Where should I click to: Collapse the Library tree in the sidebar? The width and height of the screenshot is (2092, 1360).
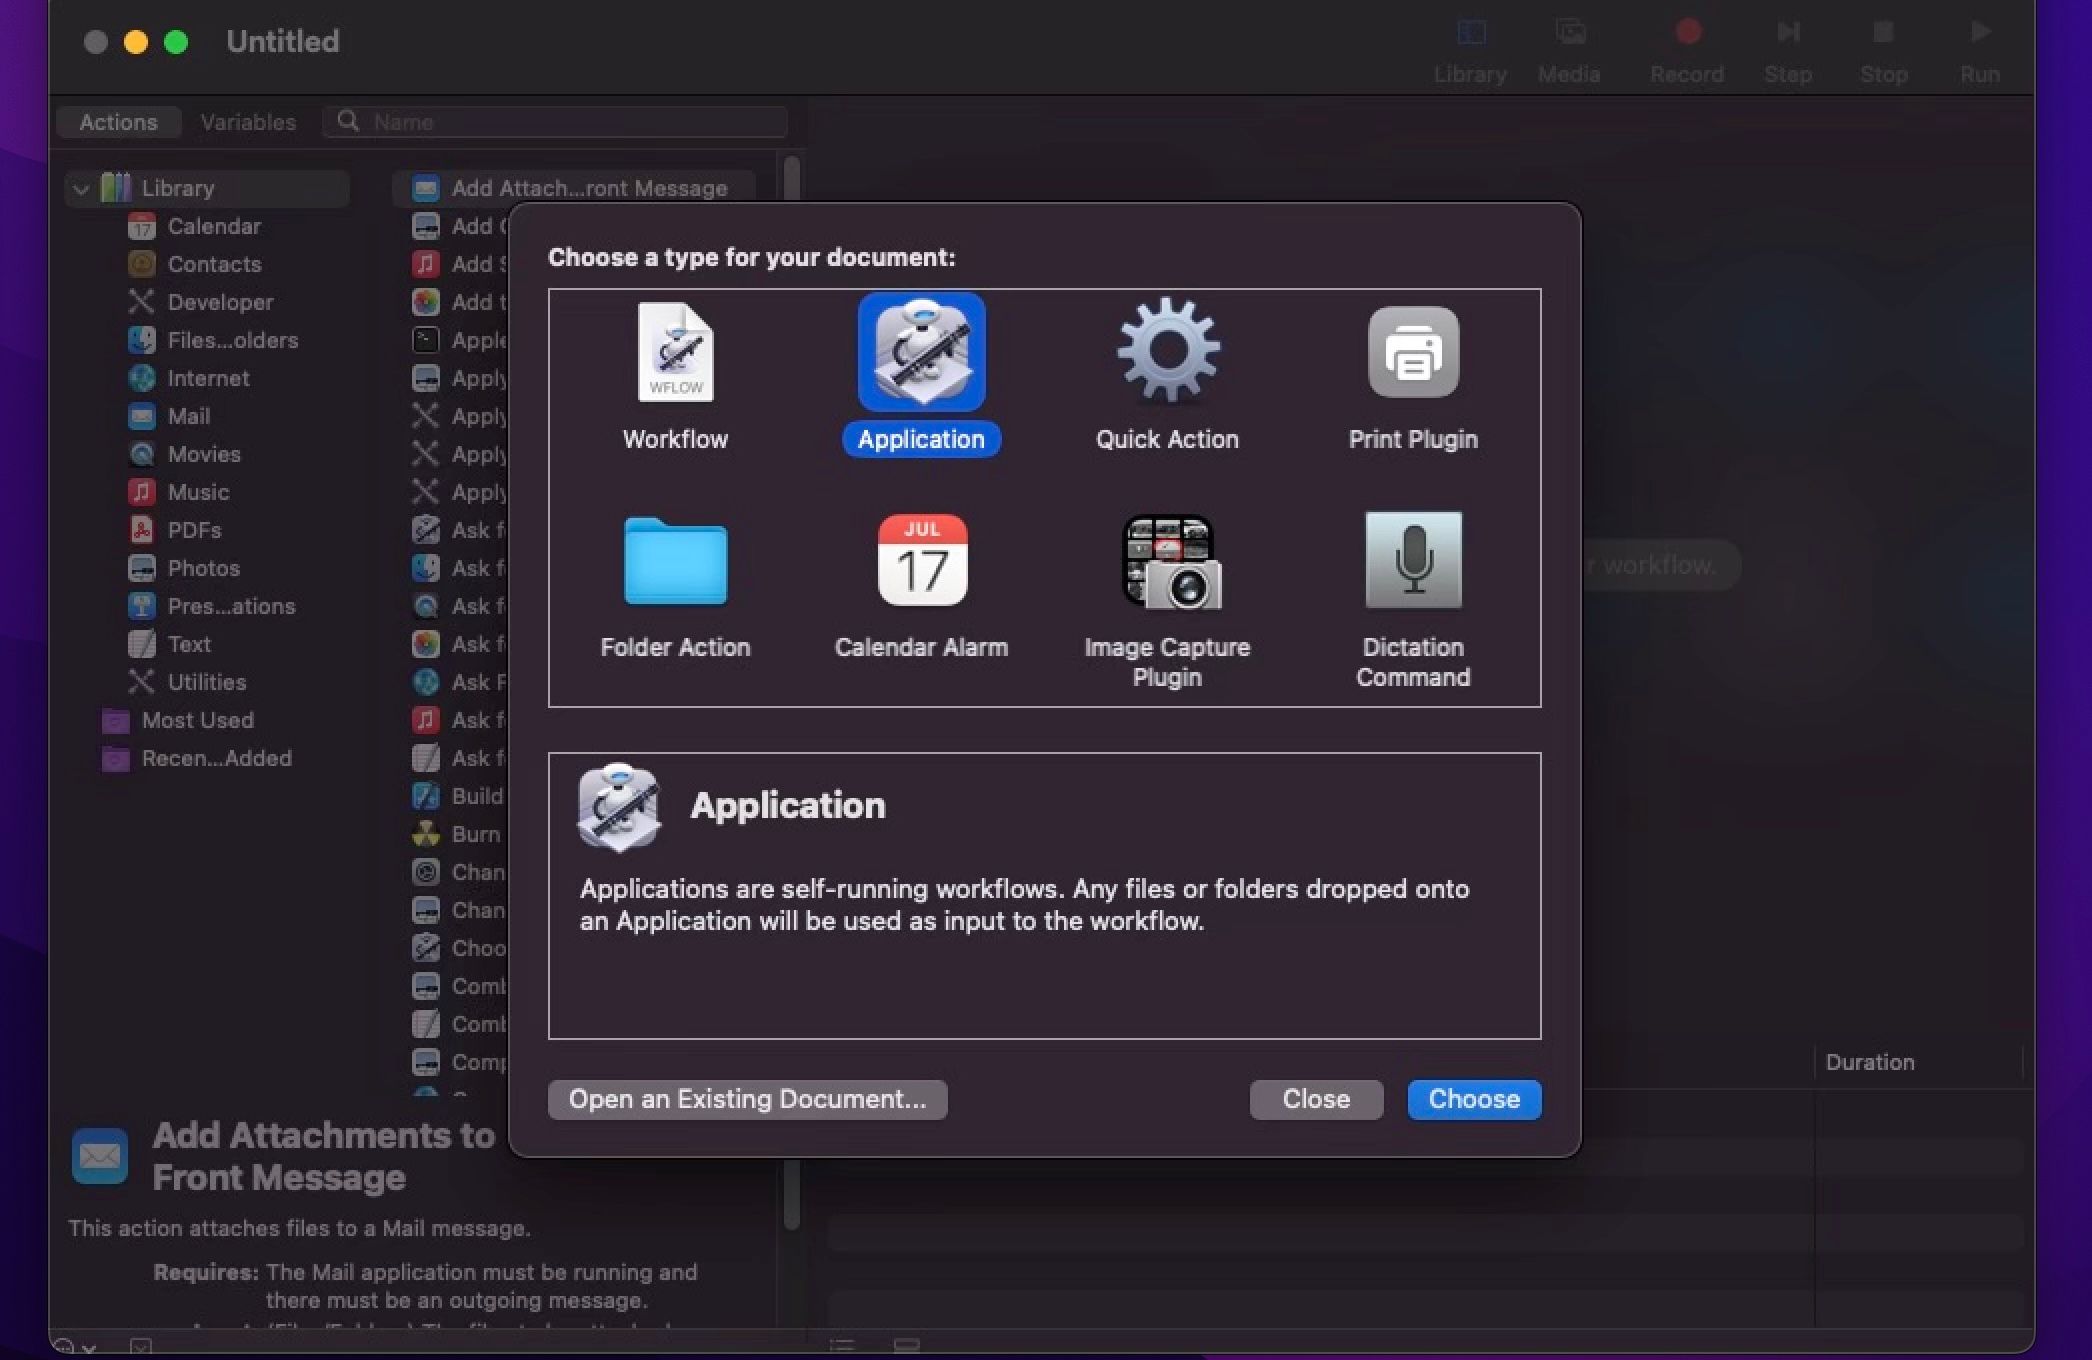pos(81,187)
